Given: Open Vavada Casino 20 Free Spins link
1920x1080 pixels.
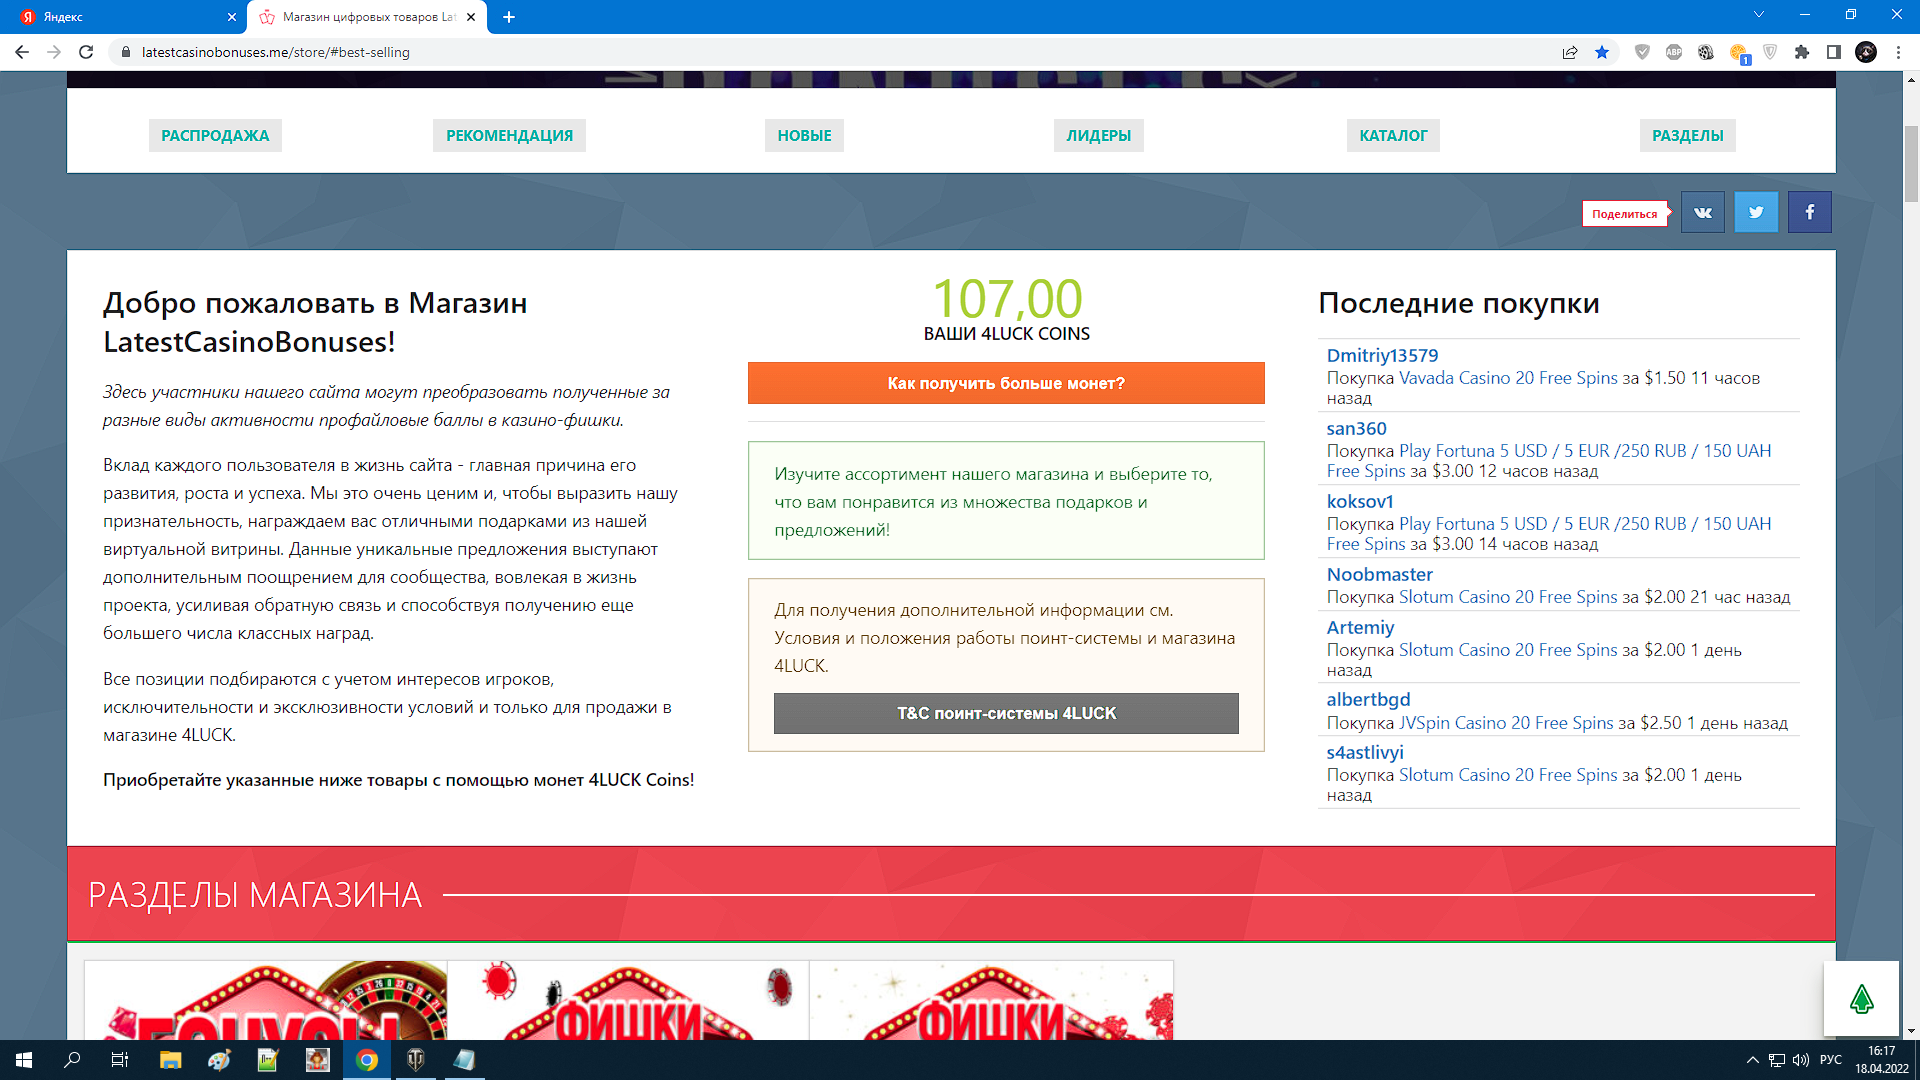Looking at the screenshot, I should [x=1508, y=378].
